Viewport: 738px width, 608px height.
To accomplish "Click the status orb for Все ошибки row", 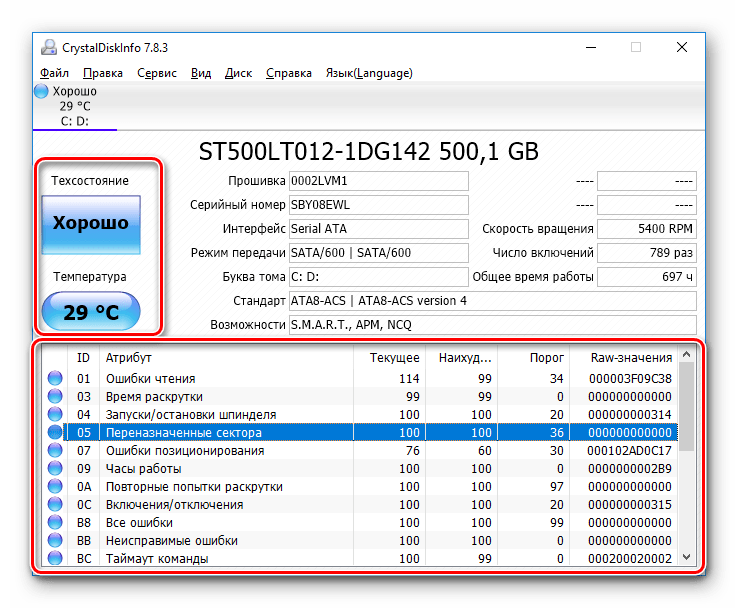I will coord(55,522).
